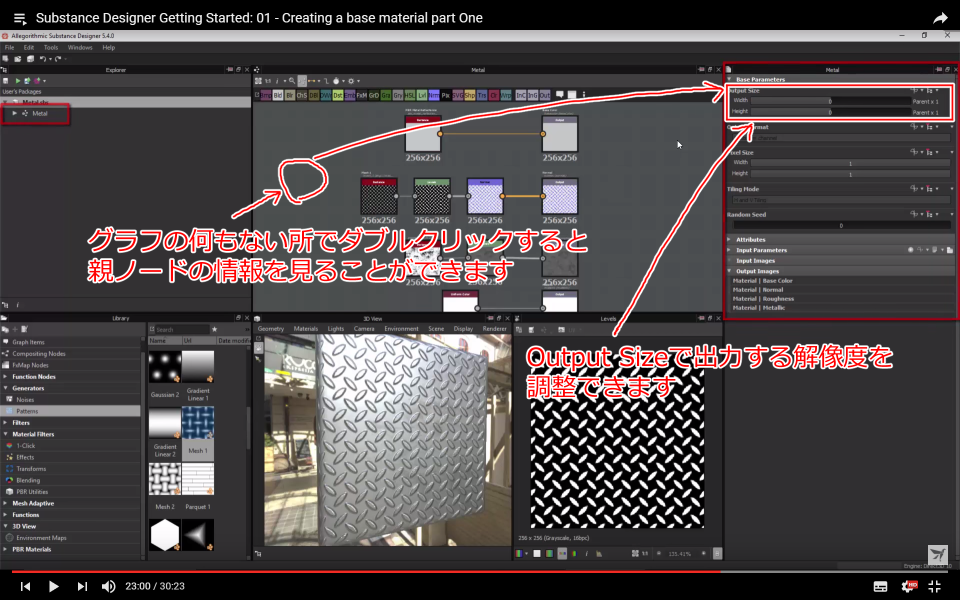Toggle the Library favorites star filter
Image resolution: width=960 pixels, height=600 pixels.
tap(214, 329)
